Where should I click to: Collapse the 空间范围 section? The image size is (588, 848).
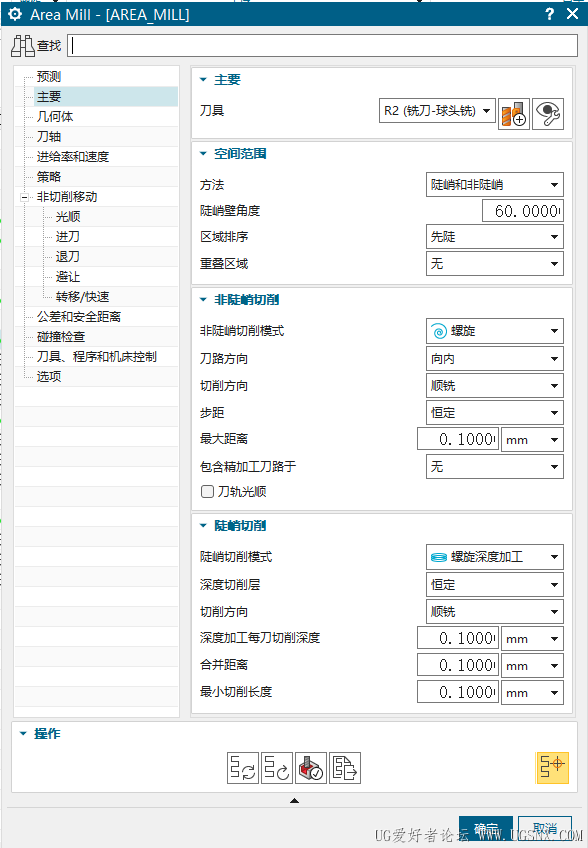[x=203, y=154]
